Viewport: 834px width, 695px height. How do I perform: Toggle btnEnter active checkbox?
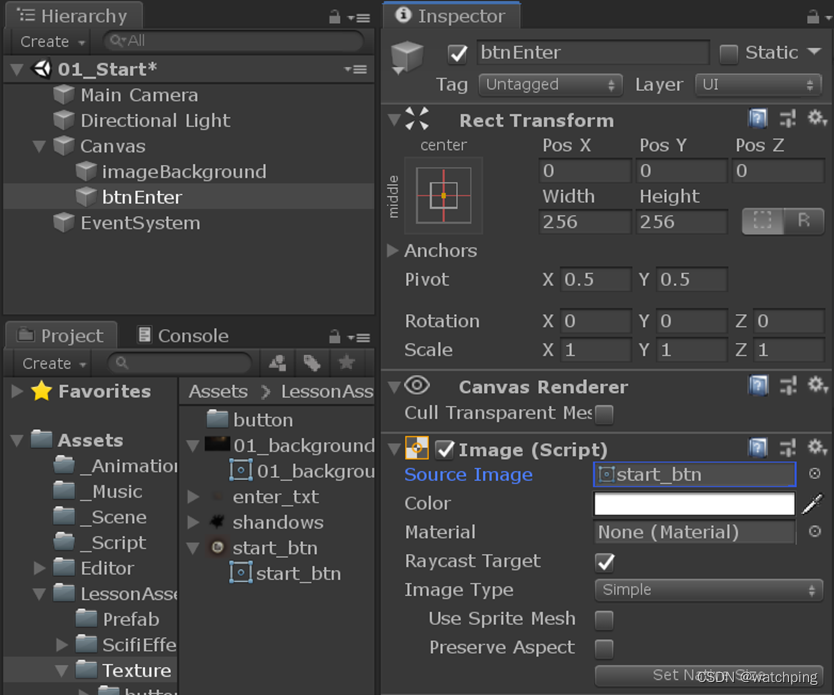pyautogui.click(x=457, y=54)
